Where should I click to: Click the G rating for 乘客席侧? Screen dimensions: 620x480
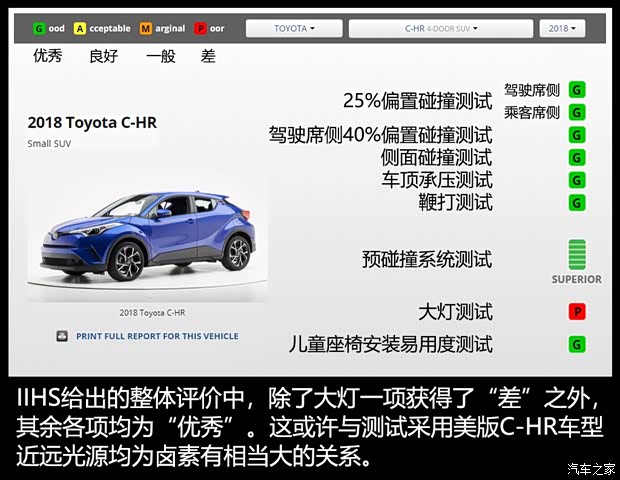click(577, 112)
